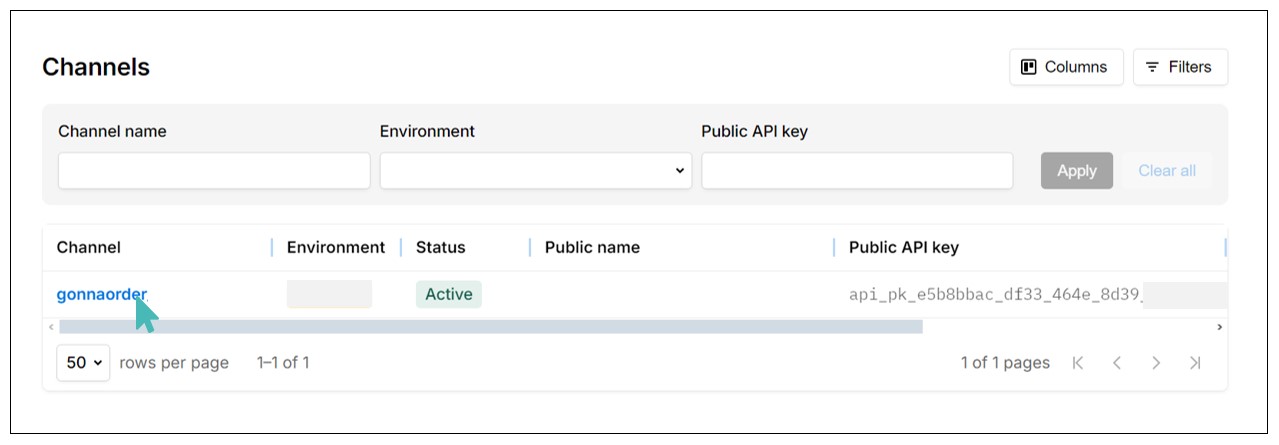Click into the Channel name filter field
Image resolution: width=1279 pixels, height=445 pixels.
pyautogui.click(x=214, y=170)
